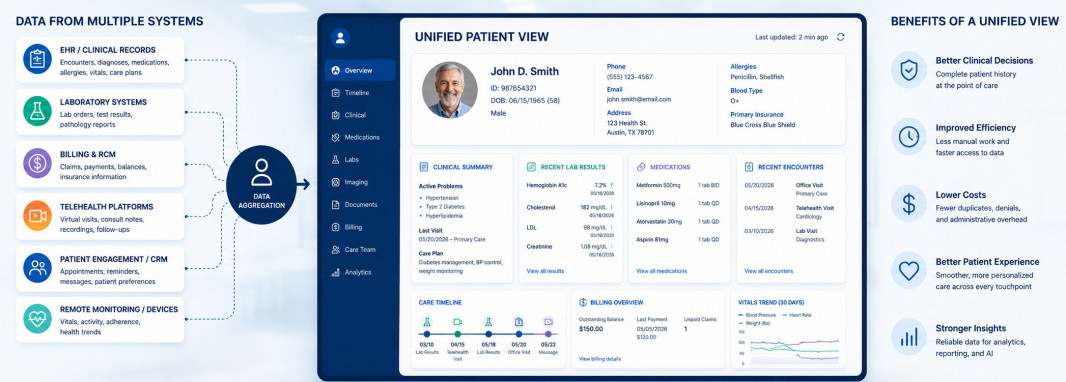Click View all medications link

point(661,271)
